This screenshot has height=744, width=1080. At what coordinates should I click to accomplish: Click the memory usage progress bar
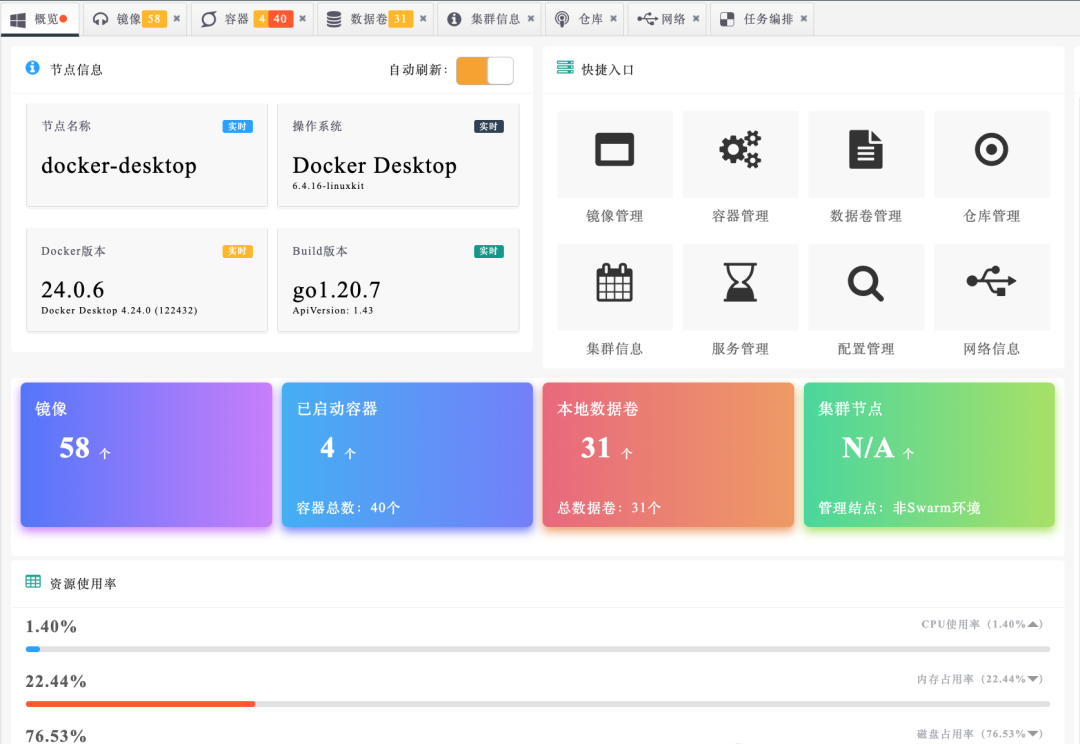(x=538, y=704)
